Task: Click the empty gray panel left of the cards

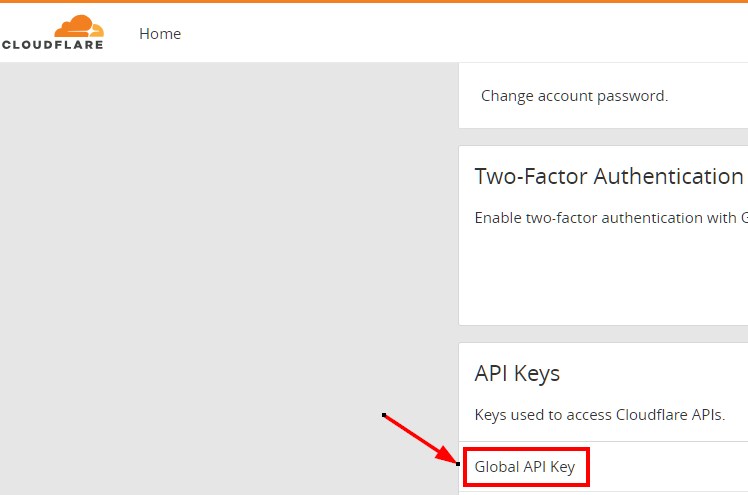Action: click(x=229, y=278)
